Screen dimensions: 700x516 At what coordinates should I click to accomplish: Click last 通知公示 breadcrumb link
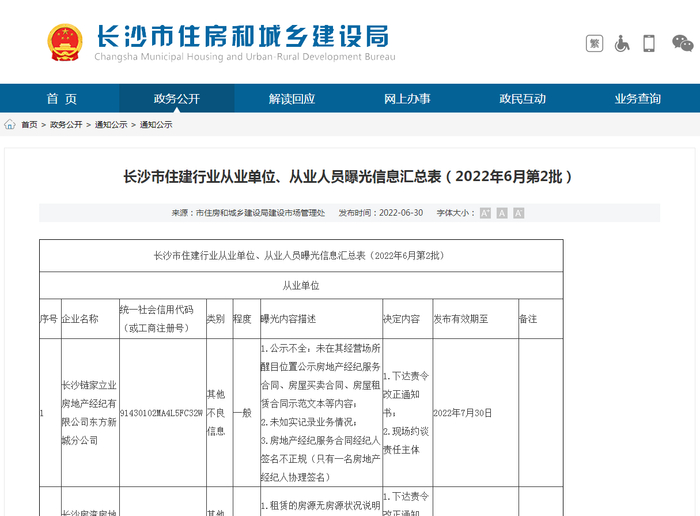(x=156, y=125)
